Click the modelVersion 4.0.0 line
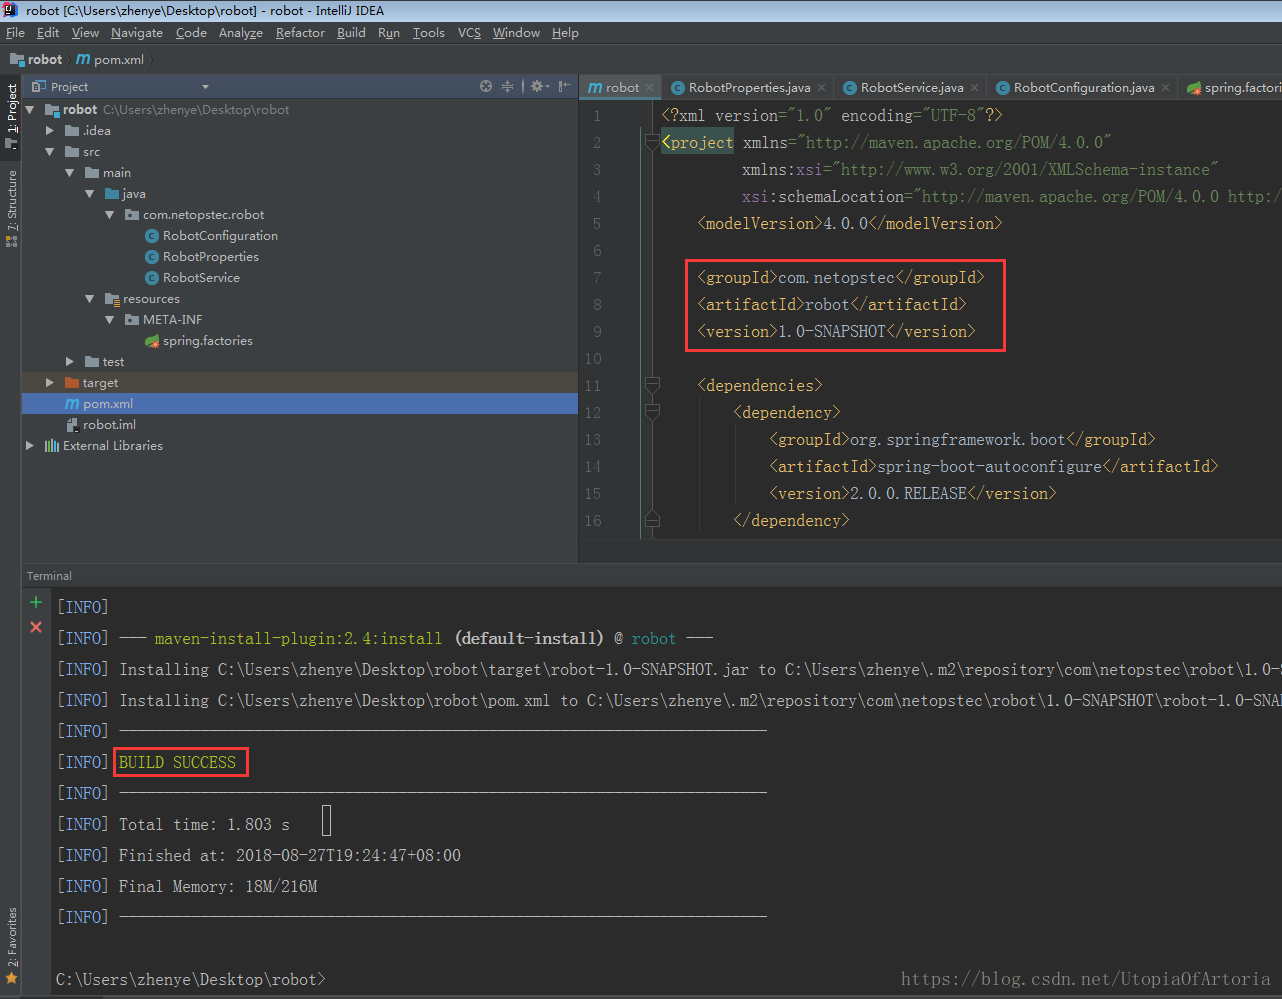Viewport: 1282px width, 999px height. [849, 223]
